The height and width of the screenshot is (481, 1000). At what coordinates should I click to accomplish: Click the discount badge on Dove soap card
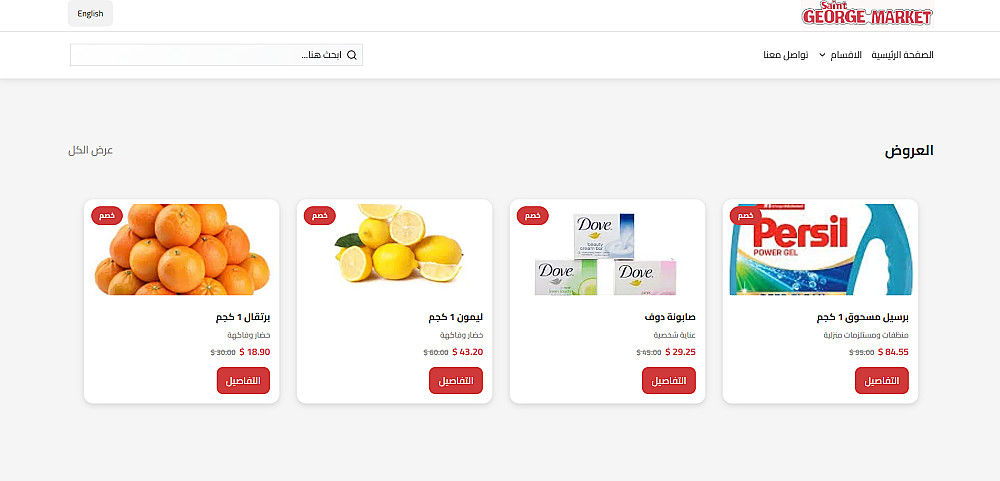[532, 215]
